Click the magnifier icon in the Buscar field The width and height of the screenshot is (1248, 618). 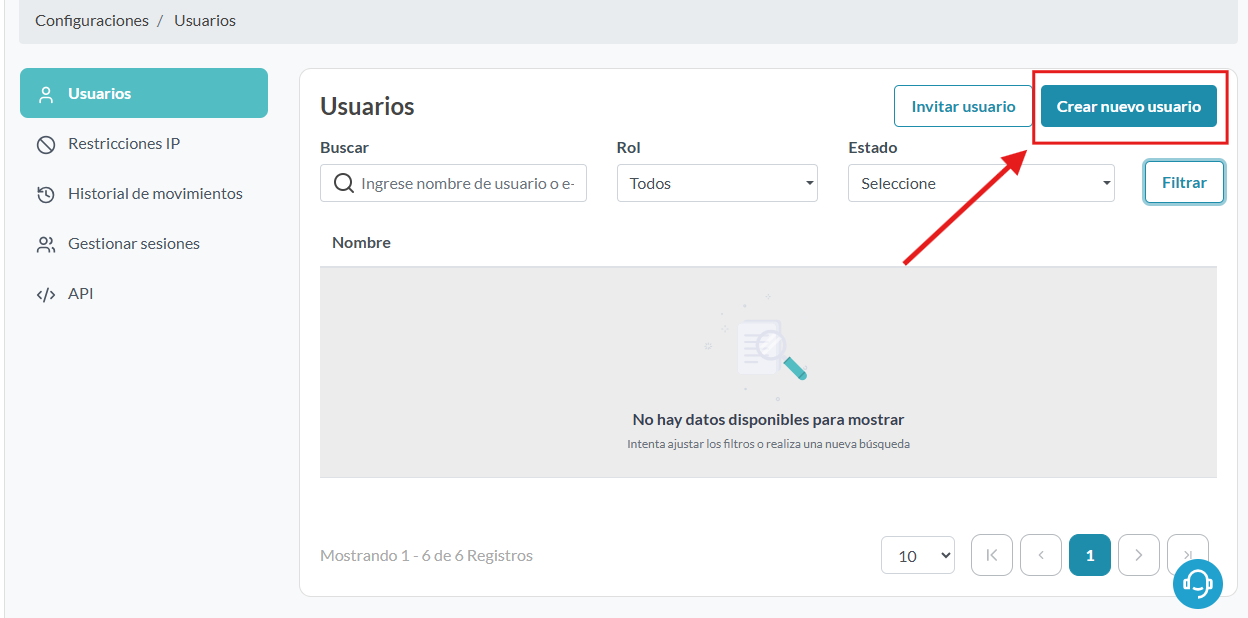[343, 184]
